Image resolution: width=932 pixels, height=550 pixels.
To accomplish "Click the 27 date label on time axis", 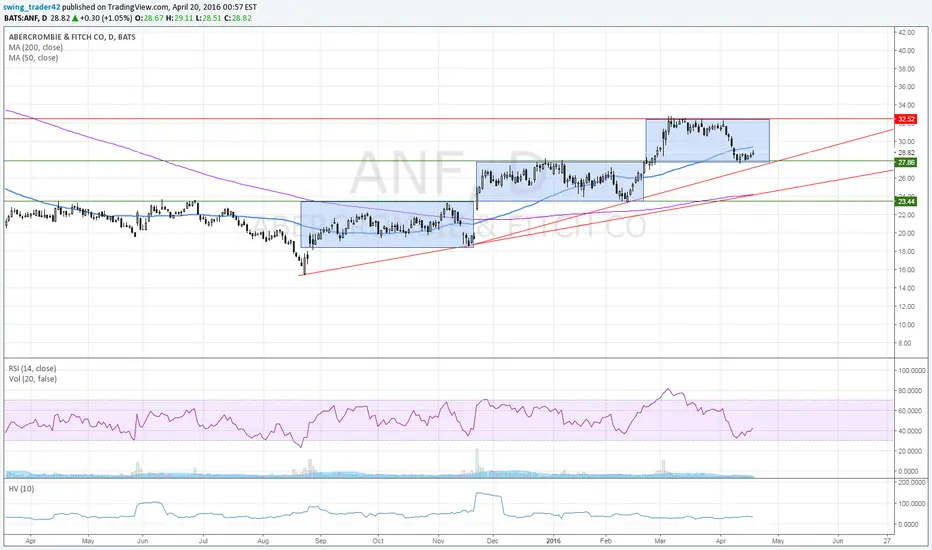I will pos(887,541).
